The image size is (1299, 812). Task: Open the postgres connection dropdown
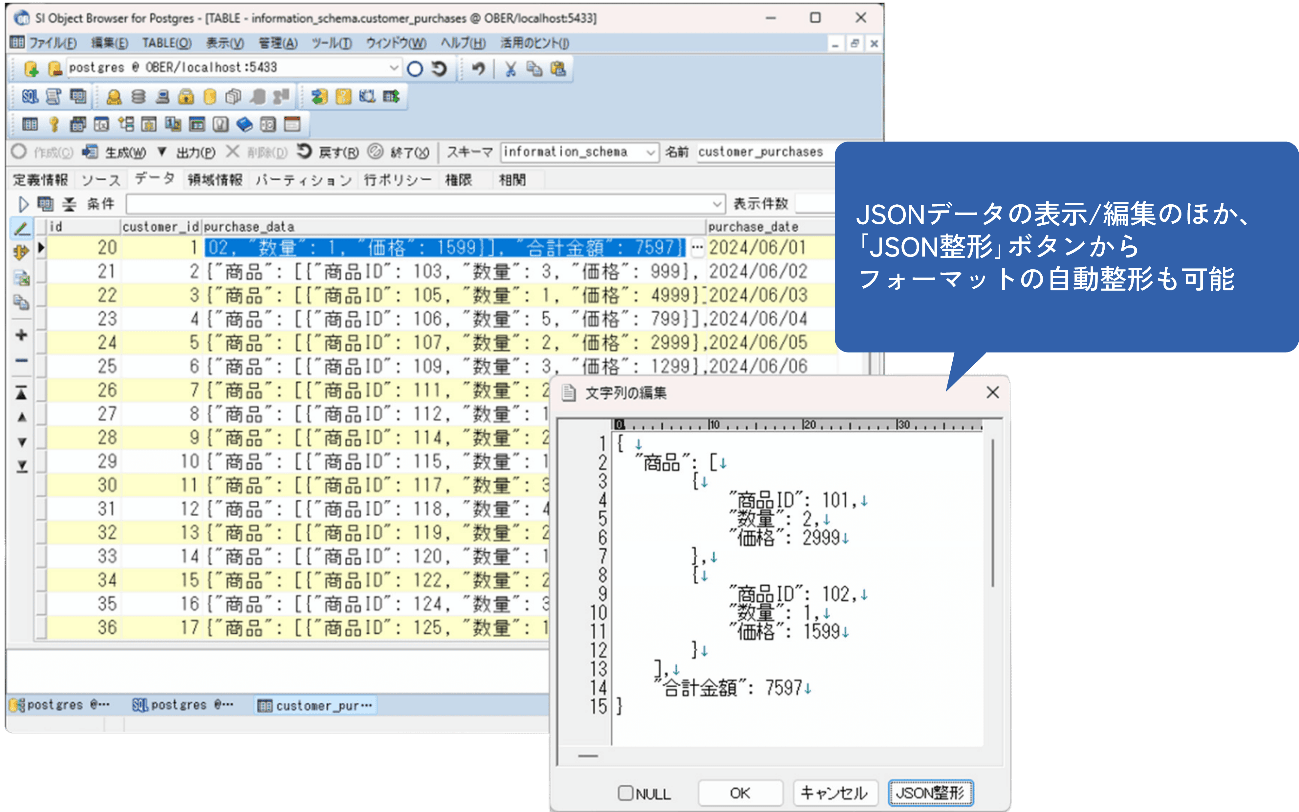pyautogui.click(x=394, y=68)
